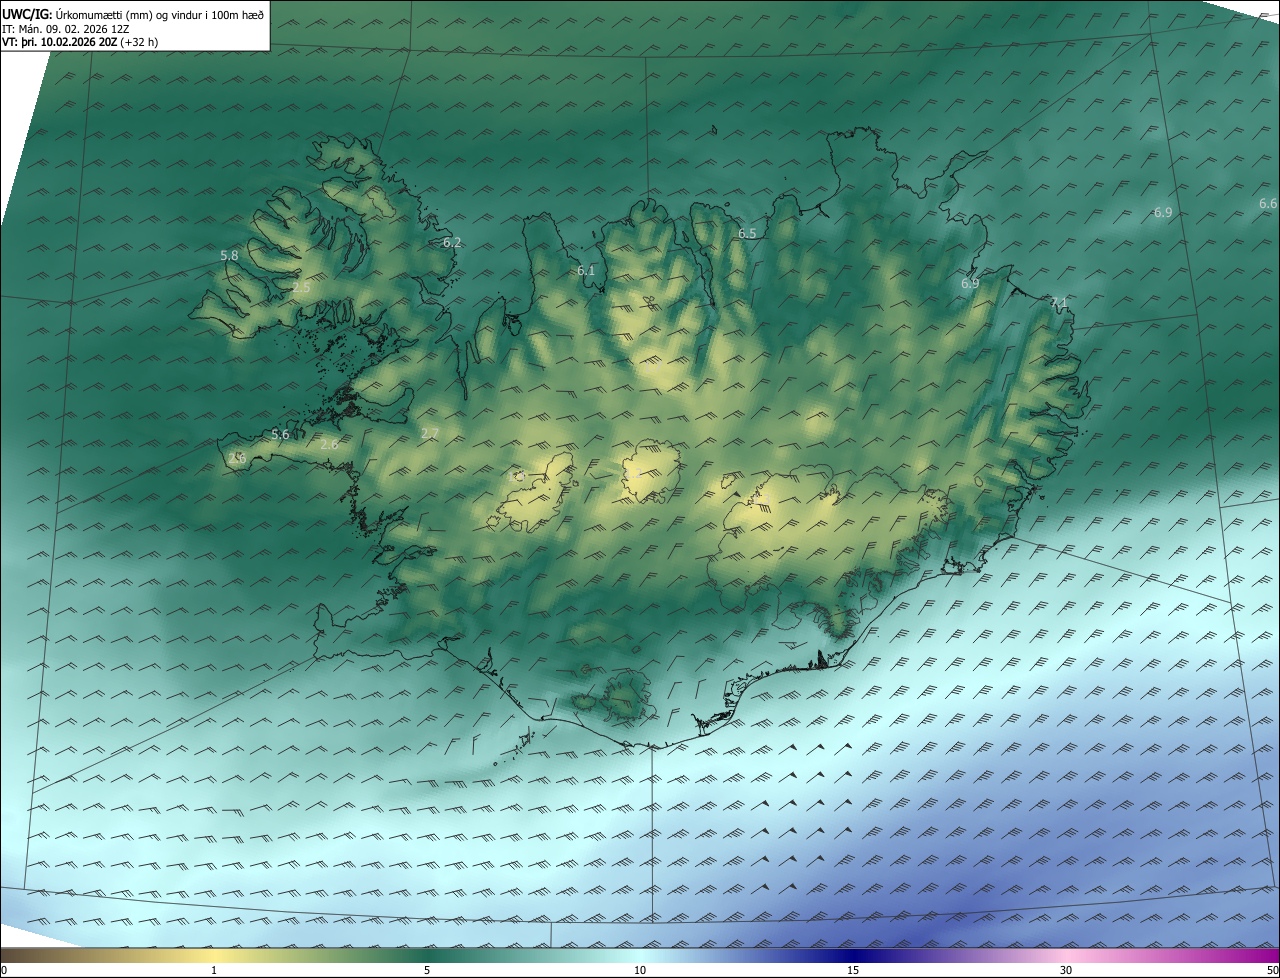1280x978 pixels.
Task: Click the colorbar tick label 1
Action: coord(214,970)
